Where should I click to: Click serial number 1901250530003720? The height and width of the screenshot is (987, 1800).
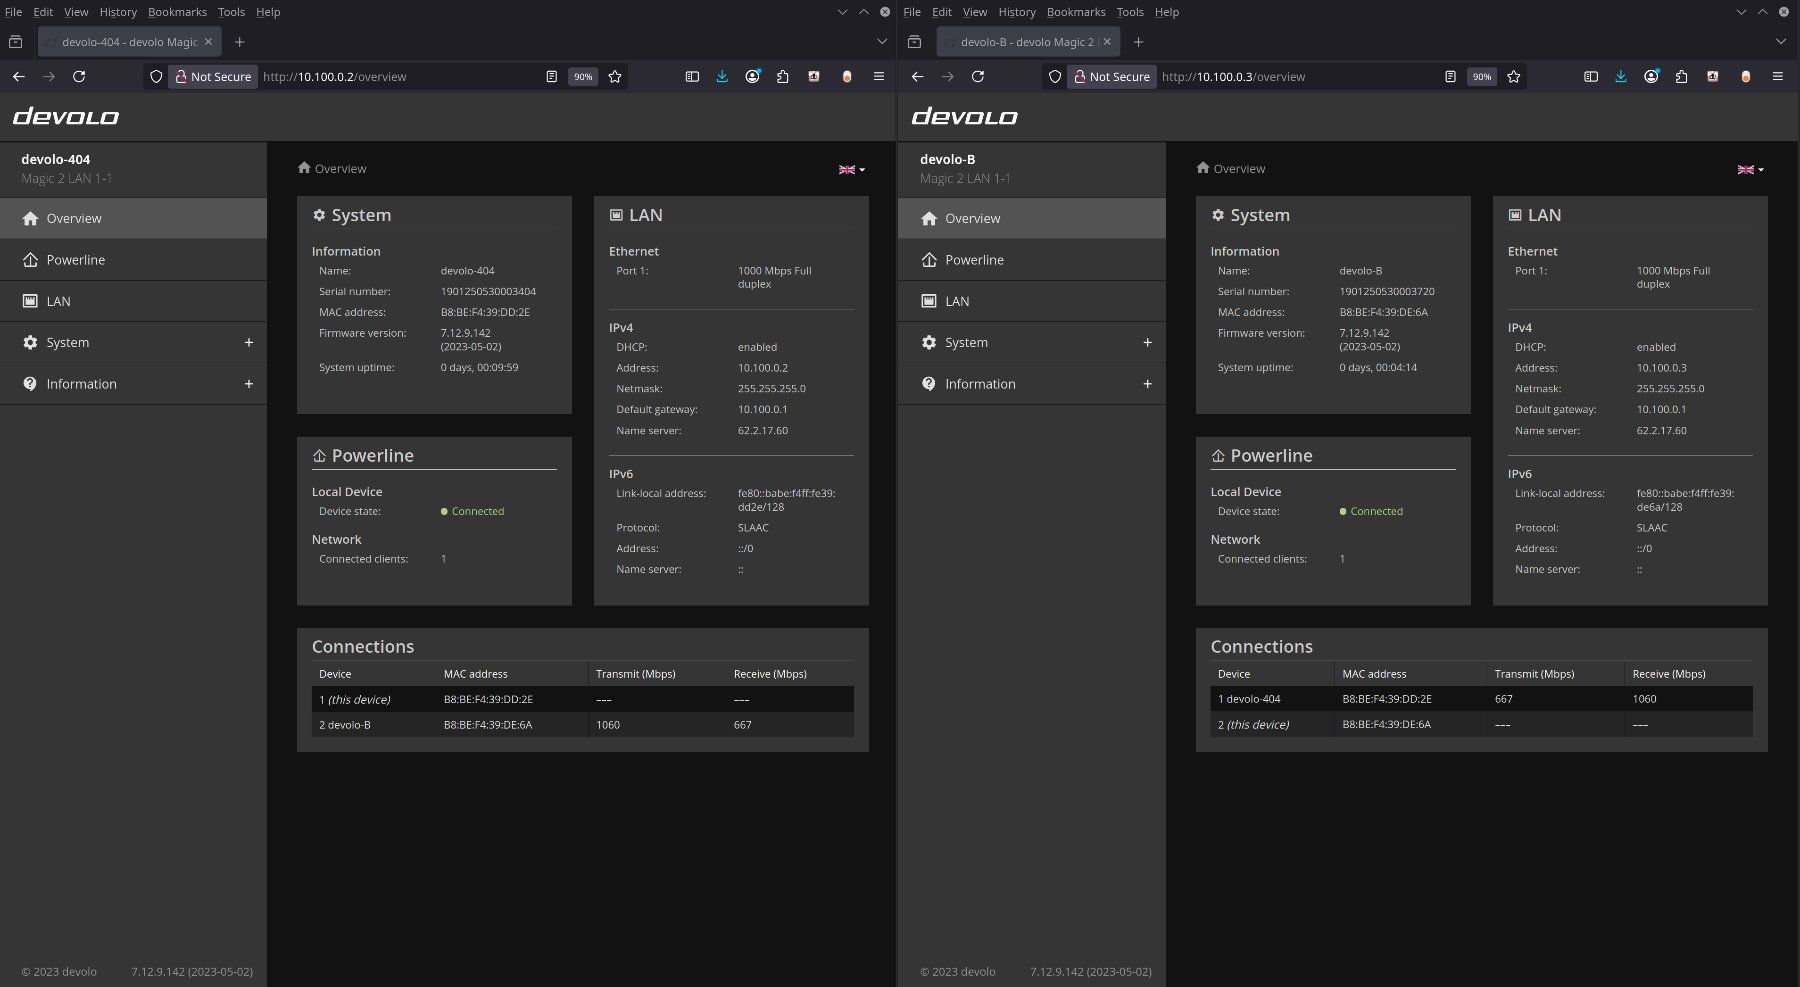coord(1387,292)
